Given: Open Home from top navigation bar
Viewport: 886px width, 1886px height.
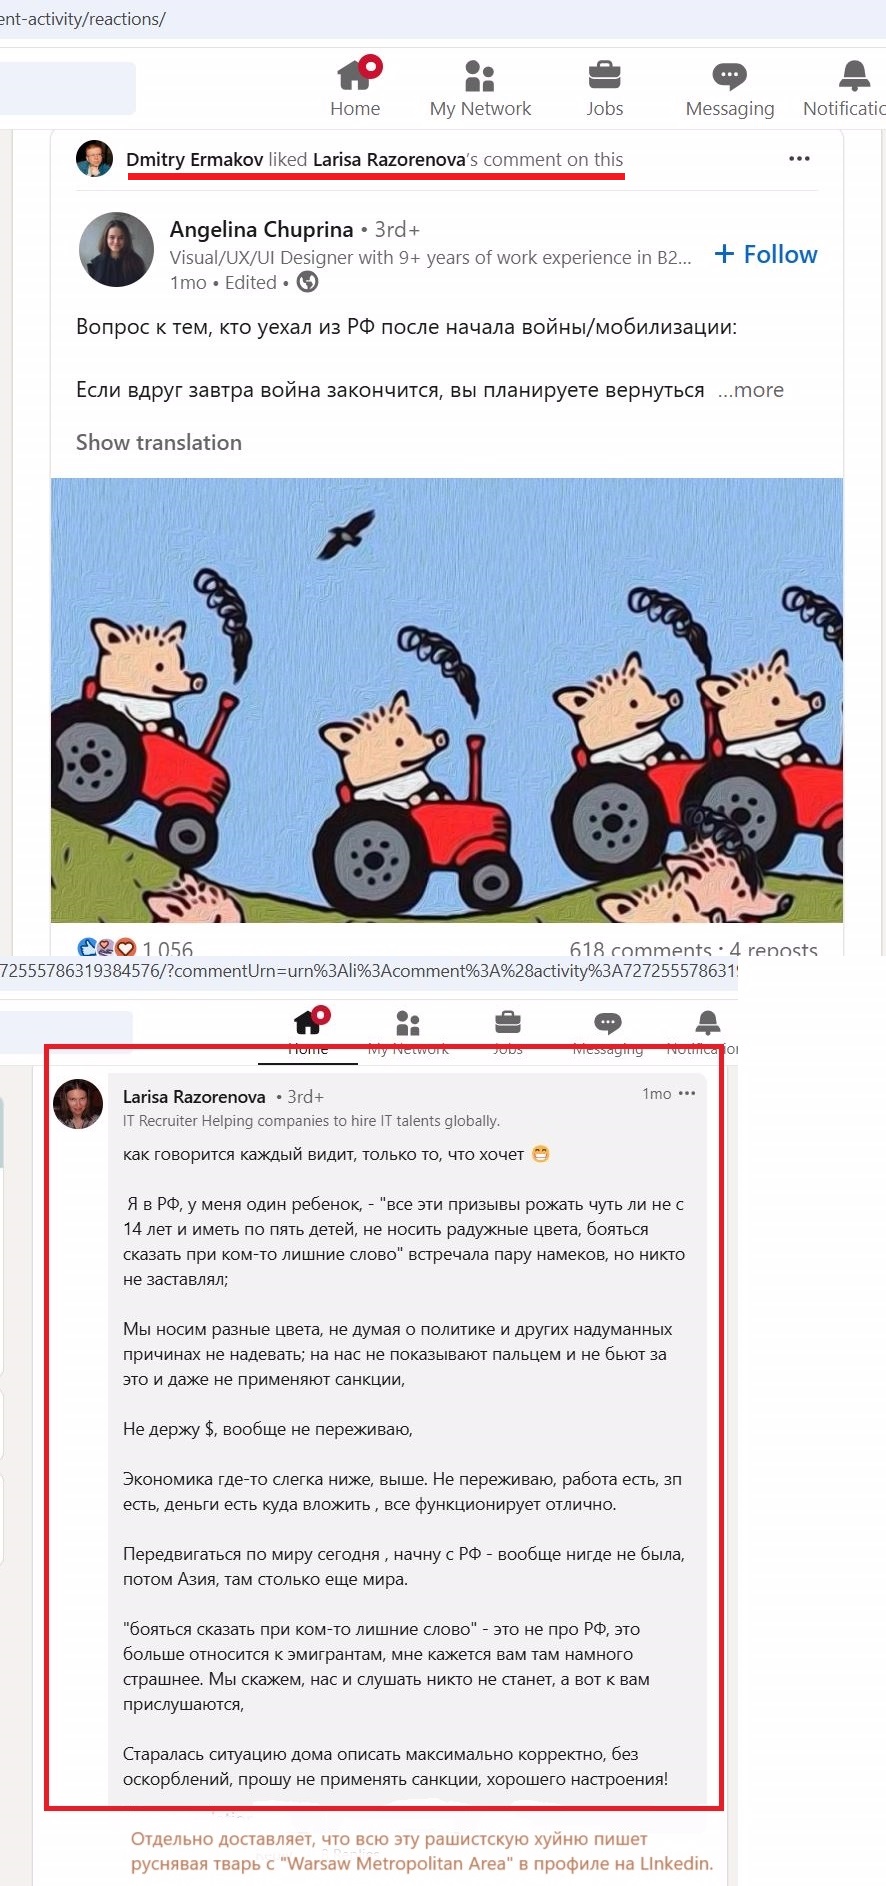Looking at the screenshot, I should click(355, 88).
